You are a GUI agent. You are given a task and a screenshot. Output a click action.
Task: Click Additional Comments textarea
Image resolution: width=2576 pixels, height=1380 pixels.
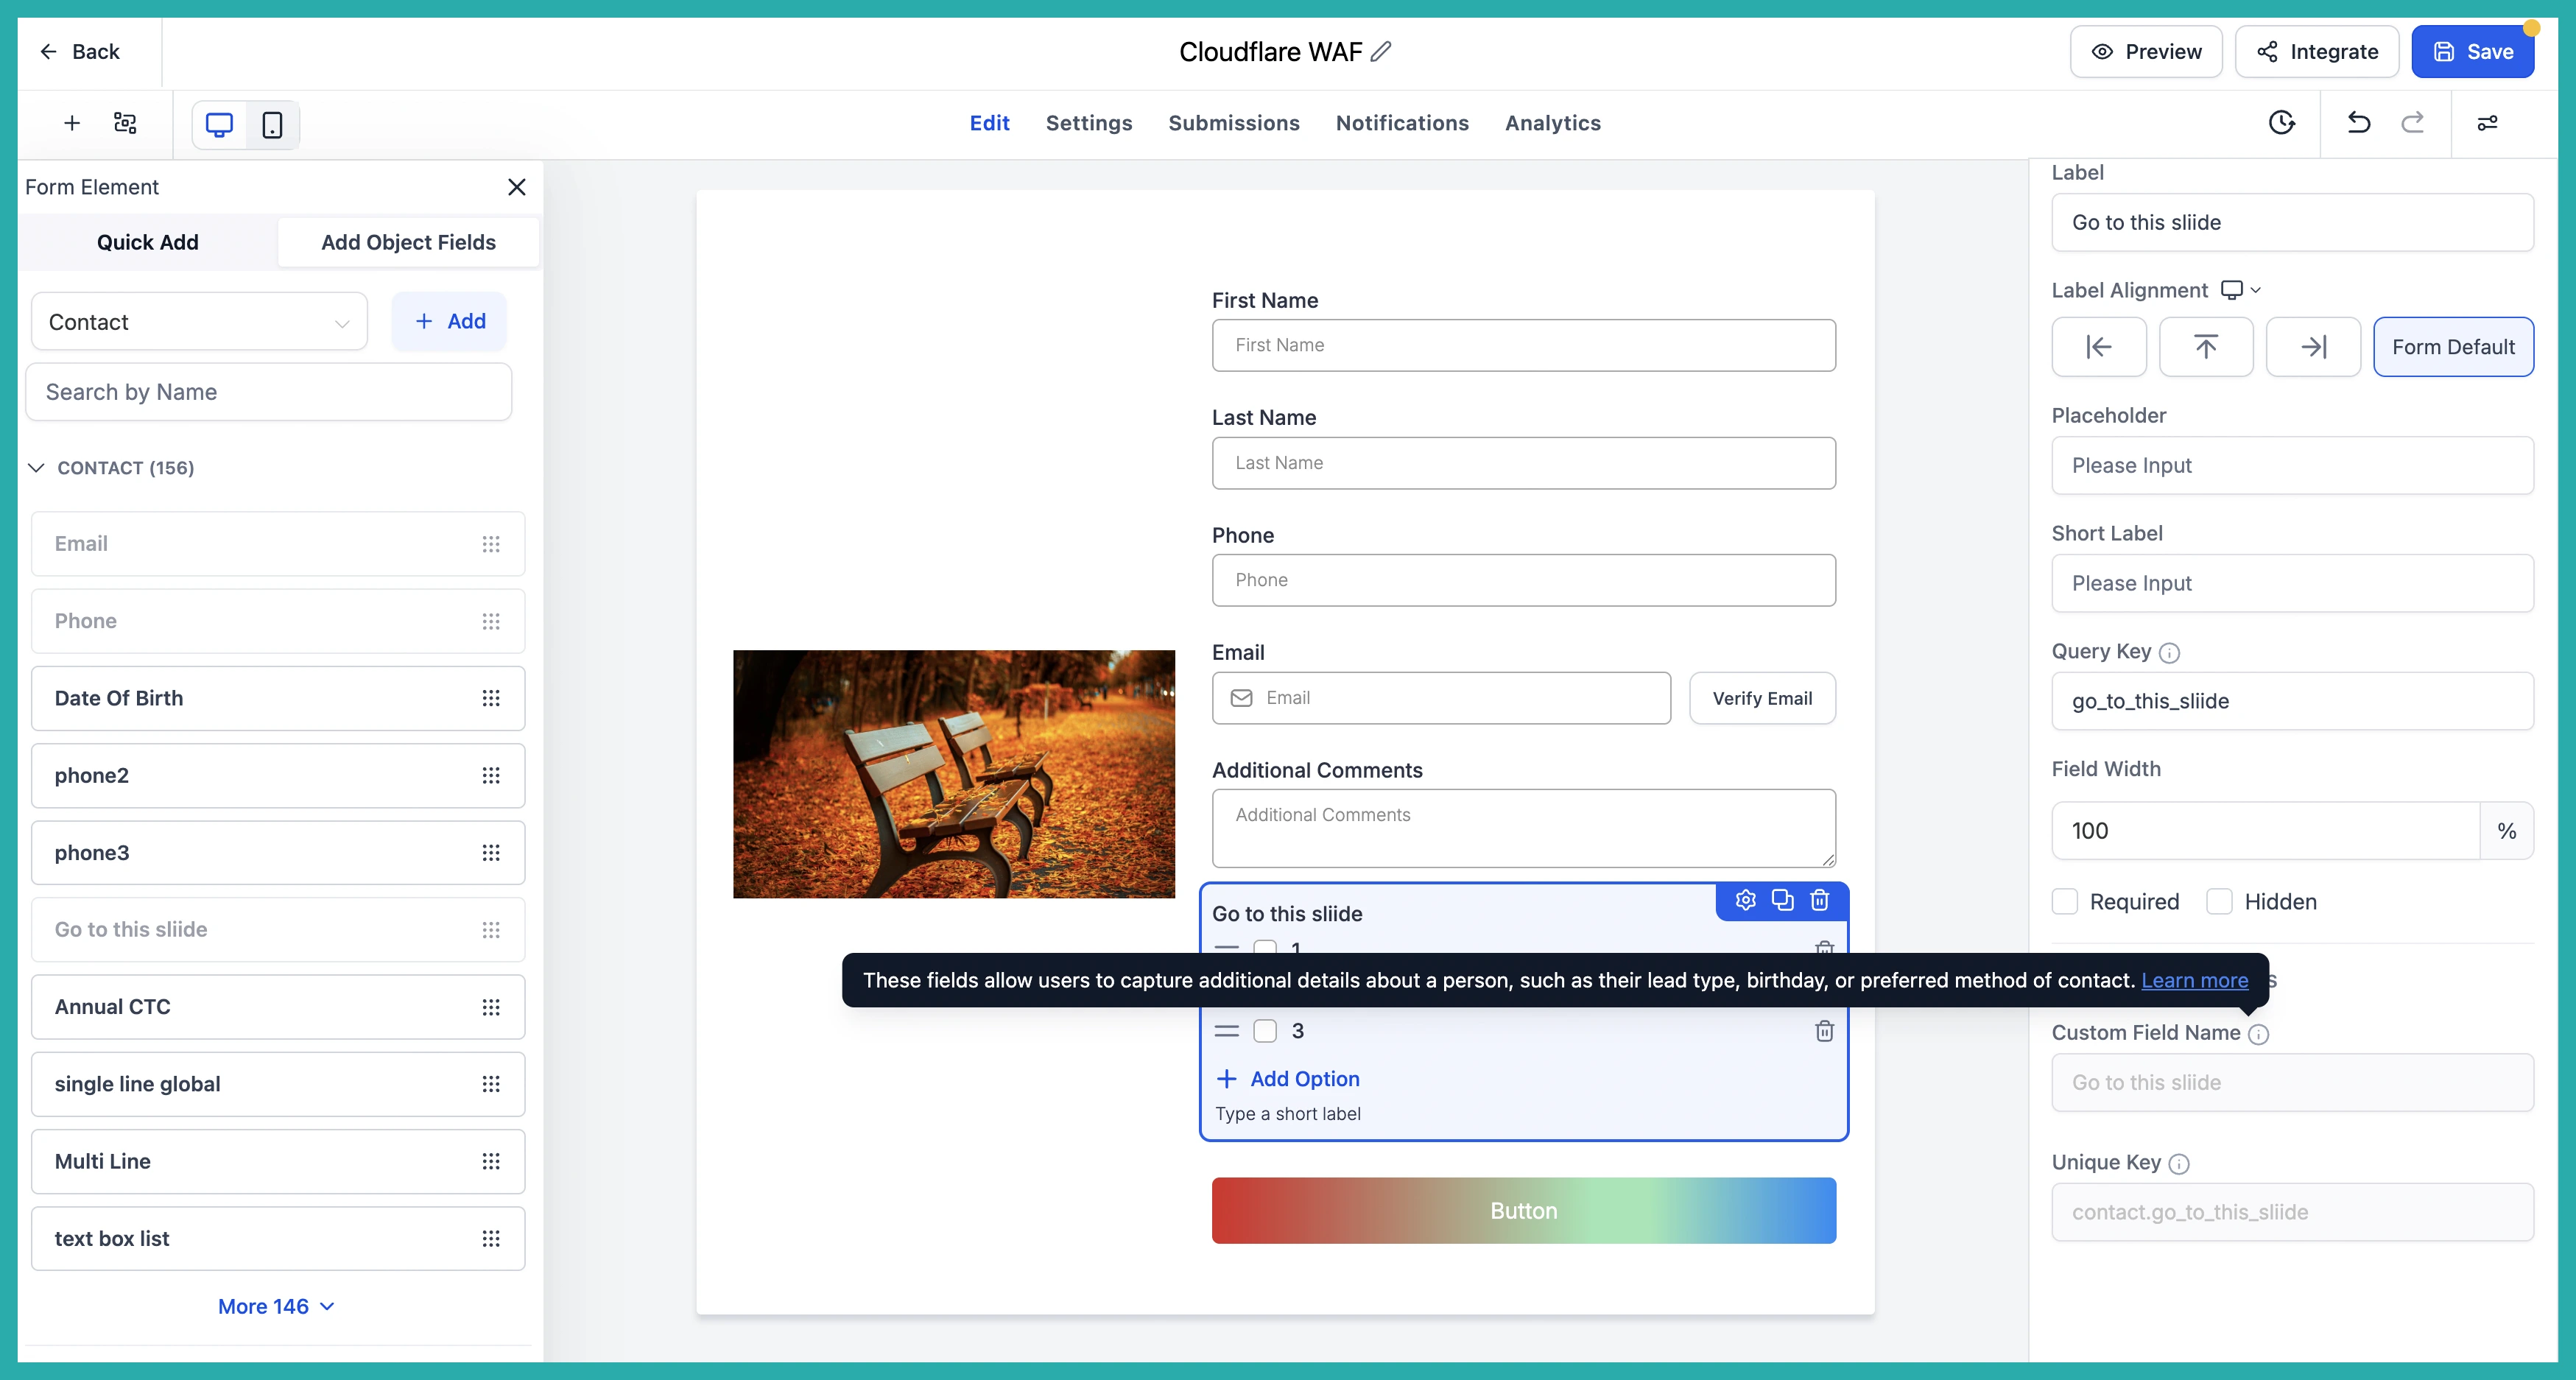[1523, 828]
